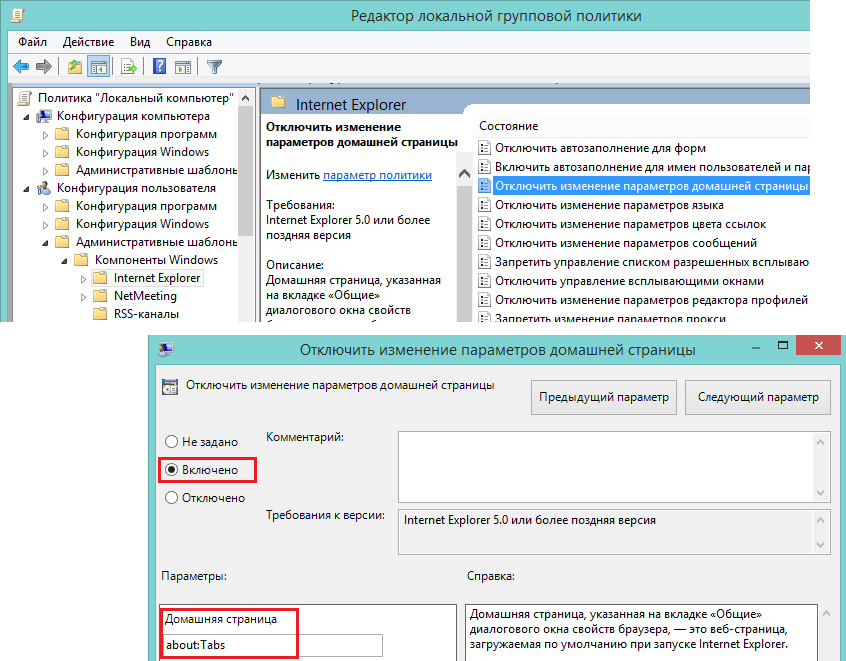Viewport: 846px width, 661px height.
Task: Click the icon beside 'Политика "Локальный компьютер"'
Action: pos(25,98)
